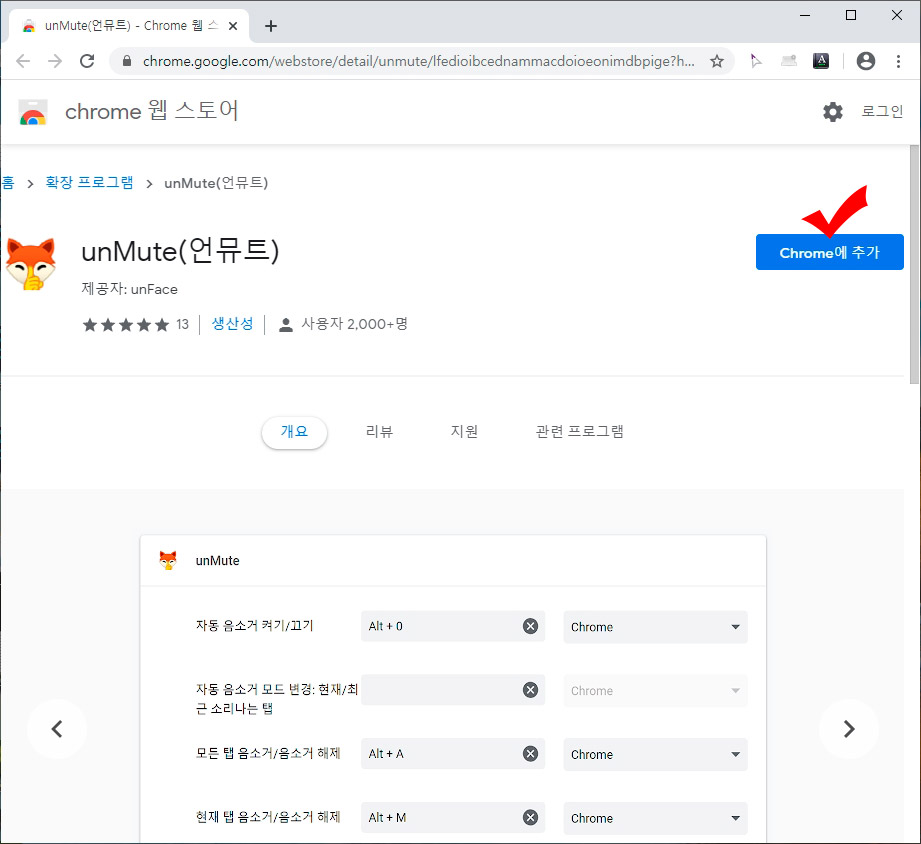The width and height of the screenshot is (921, 844).
Task: Click the browser forward arrow
Action: click(x=55, y=61)
